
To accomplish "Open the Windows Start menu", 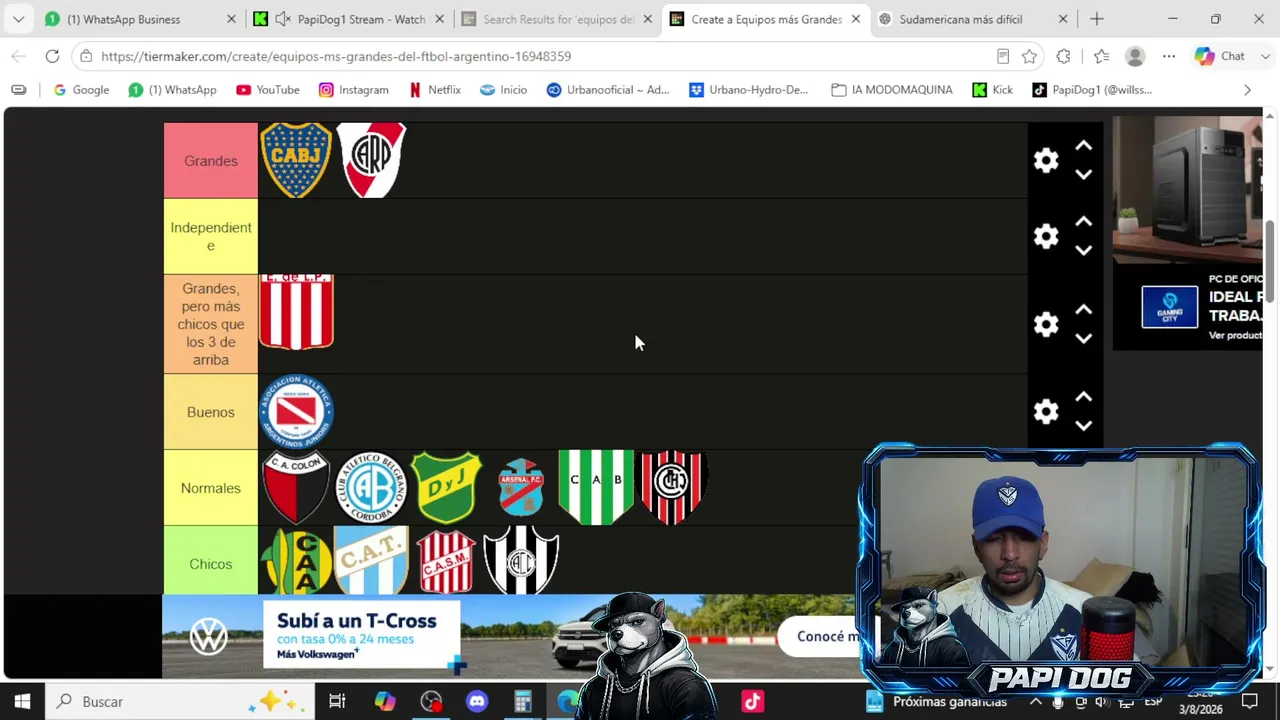I will 22,701.
